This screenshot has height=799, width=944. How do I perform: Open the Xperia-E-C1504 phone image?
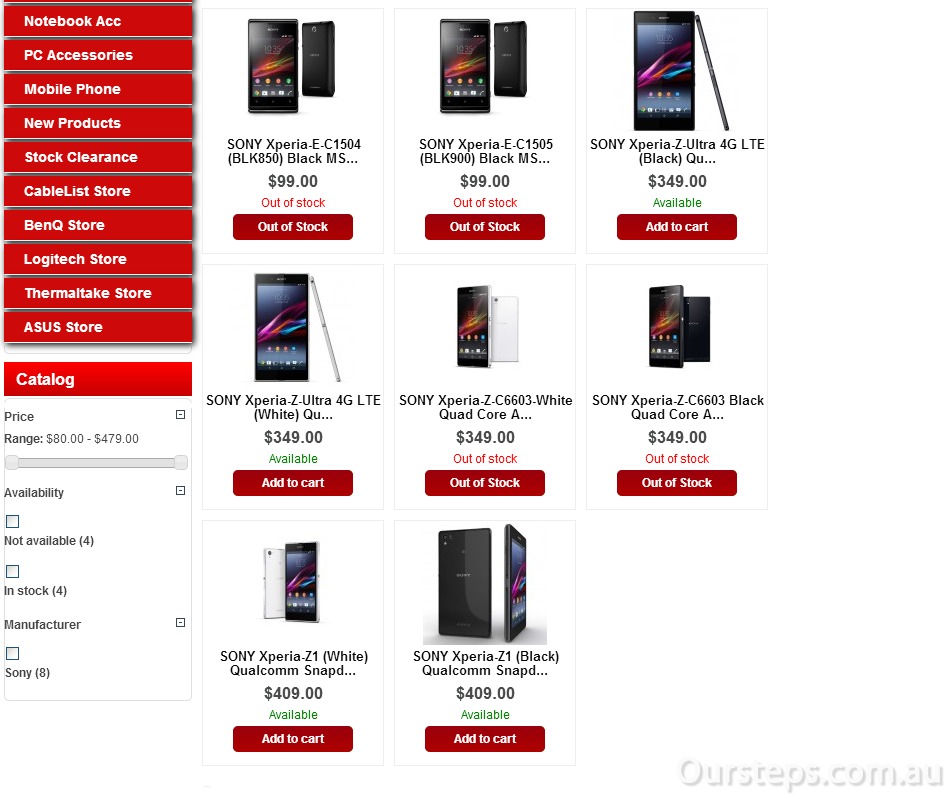click(x=293, y=66)
